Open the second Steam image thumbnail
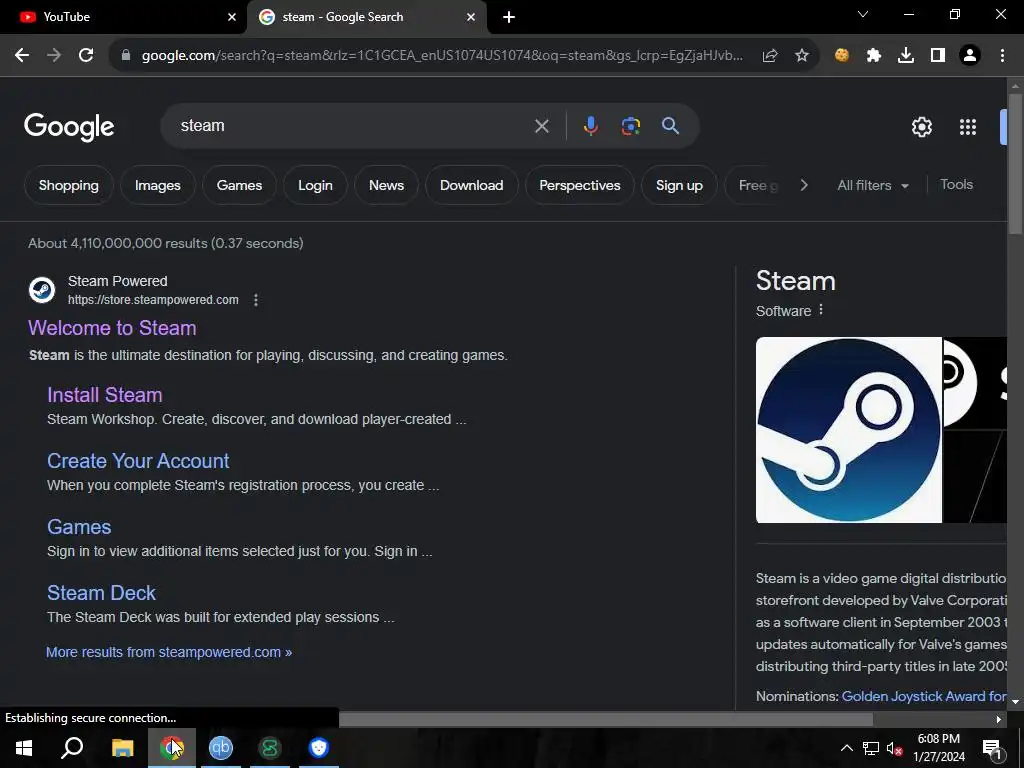Screen dimensions: 1024x768 (x=975, y=383)
